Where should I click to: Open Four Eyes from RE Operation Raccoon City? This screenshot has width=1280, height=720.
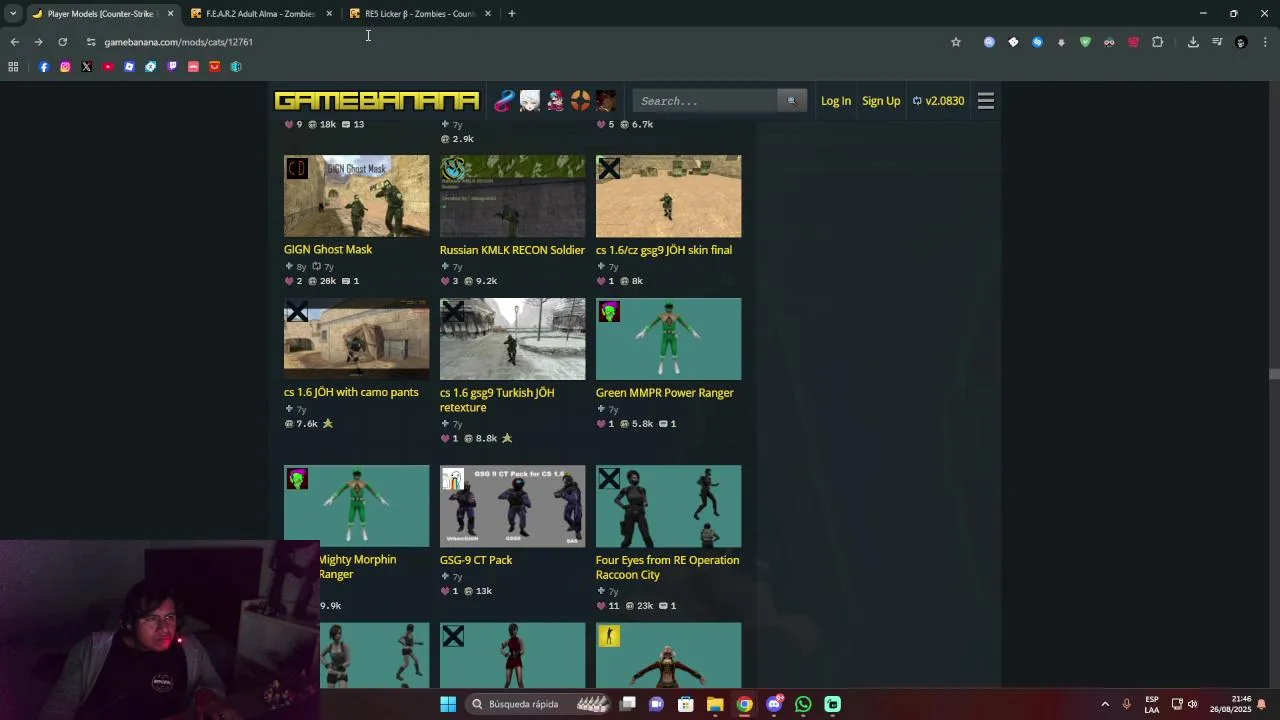coord(668,567)
